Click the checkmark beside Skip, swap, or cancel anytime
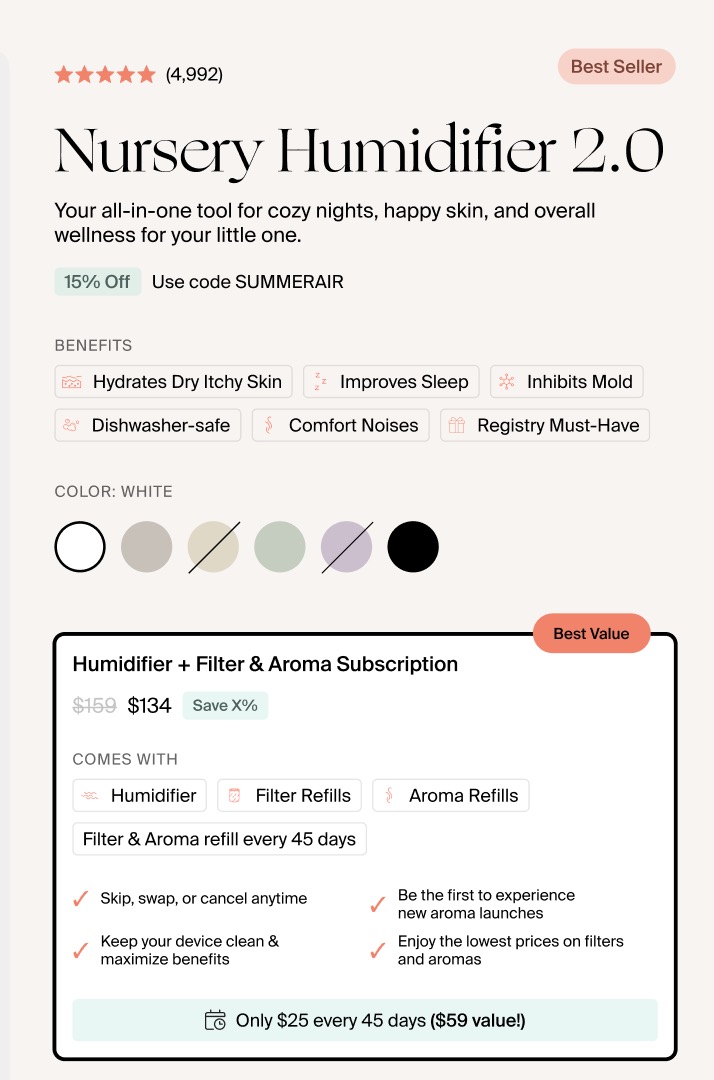The height and width of the screenshot is (1080, 714). tap(78, 899)
